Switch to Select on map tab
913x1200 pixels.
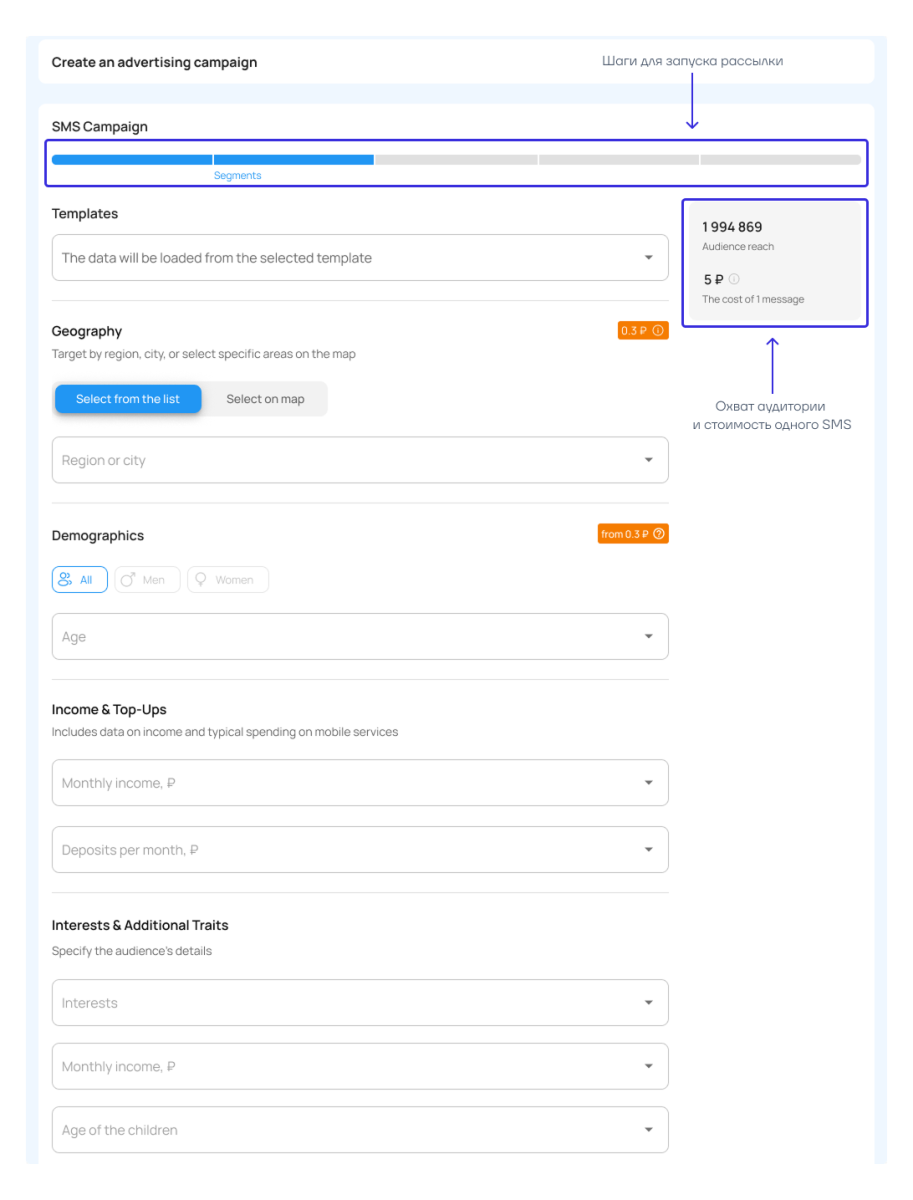pyautogui.click(x=265, y=399)
